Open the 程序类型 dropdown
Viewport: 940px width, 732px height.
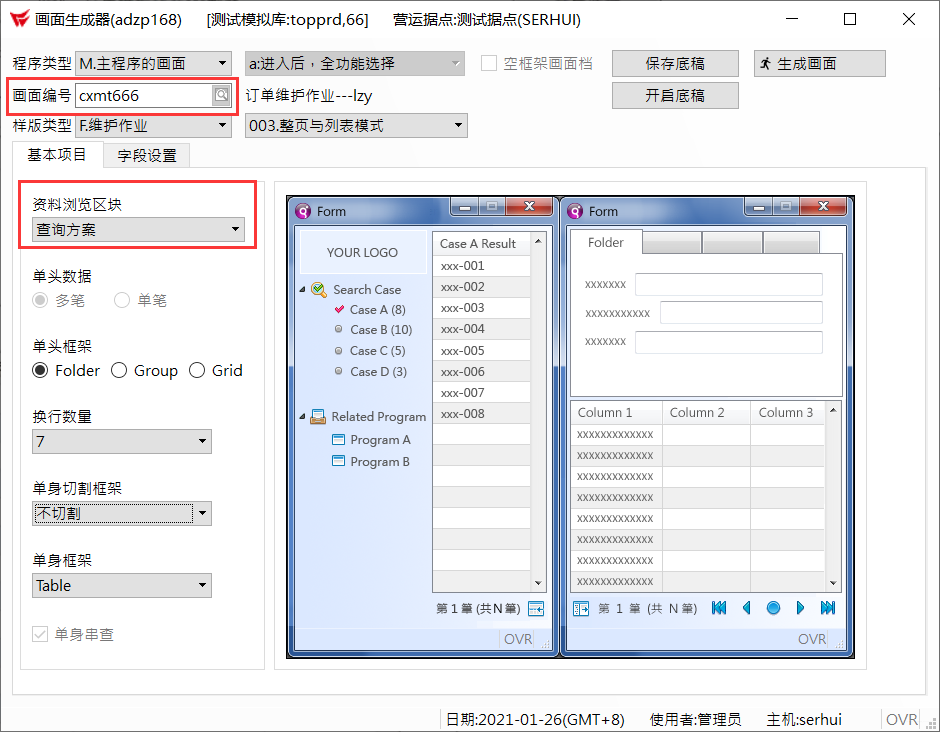[x=153, y=63]
